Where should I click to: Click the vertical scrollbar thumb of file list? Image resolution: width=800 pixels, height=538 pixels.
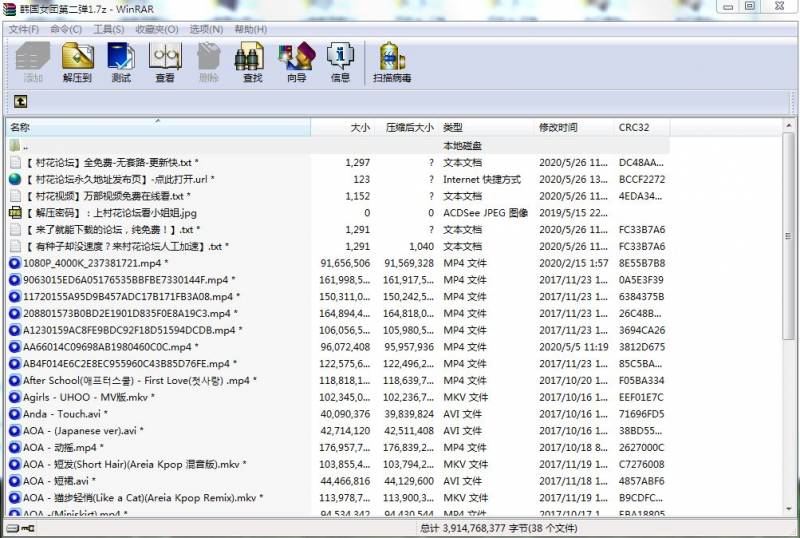[788, 236]
